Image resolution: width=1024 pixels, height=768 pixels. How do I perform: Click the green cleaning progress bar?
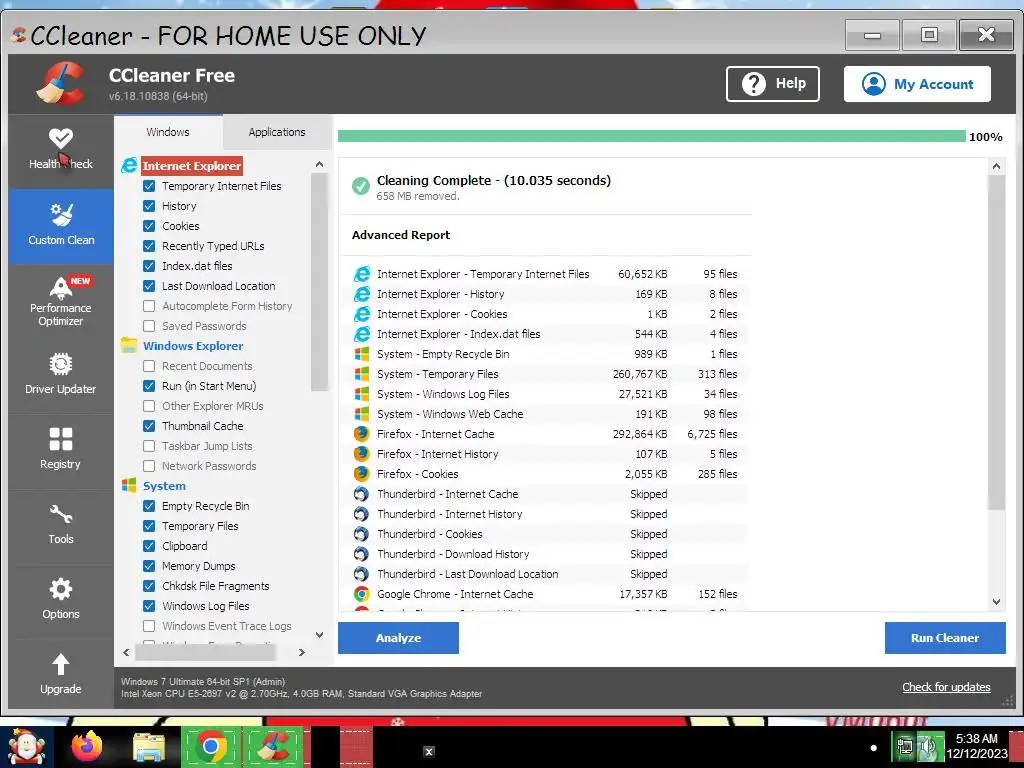point(651,136)
